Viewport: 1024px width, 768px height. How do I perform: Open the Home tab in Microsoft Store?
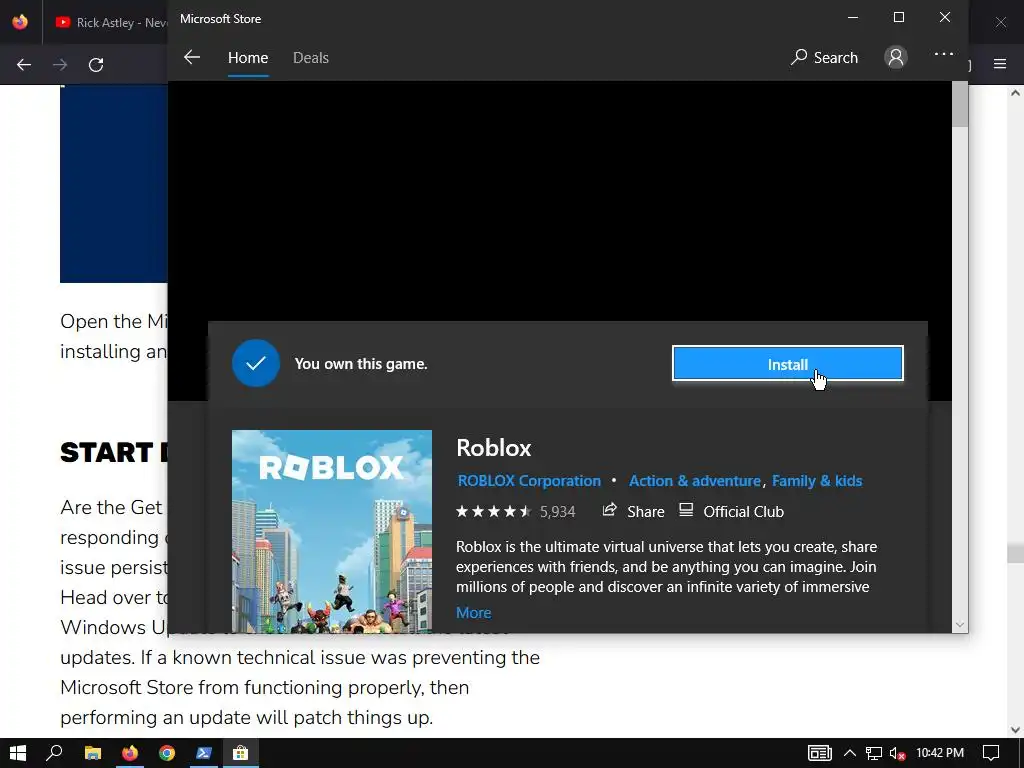tap(248, 57)
